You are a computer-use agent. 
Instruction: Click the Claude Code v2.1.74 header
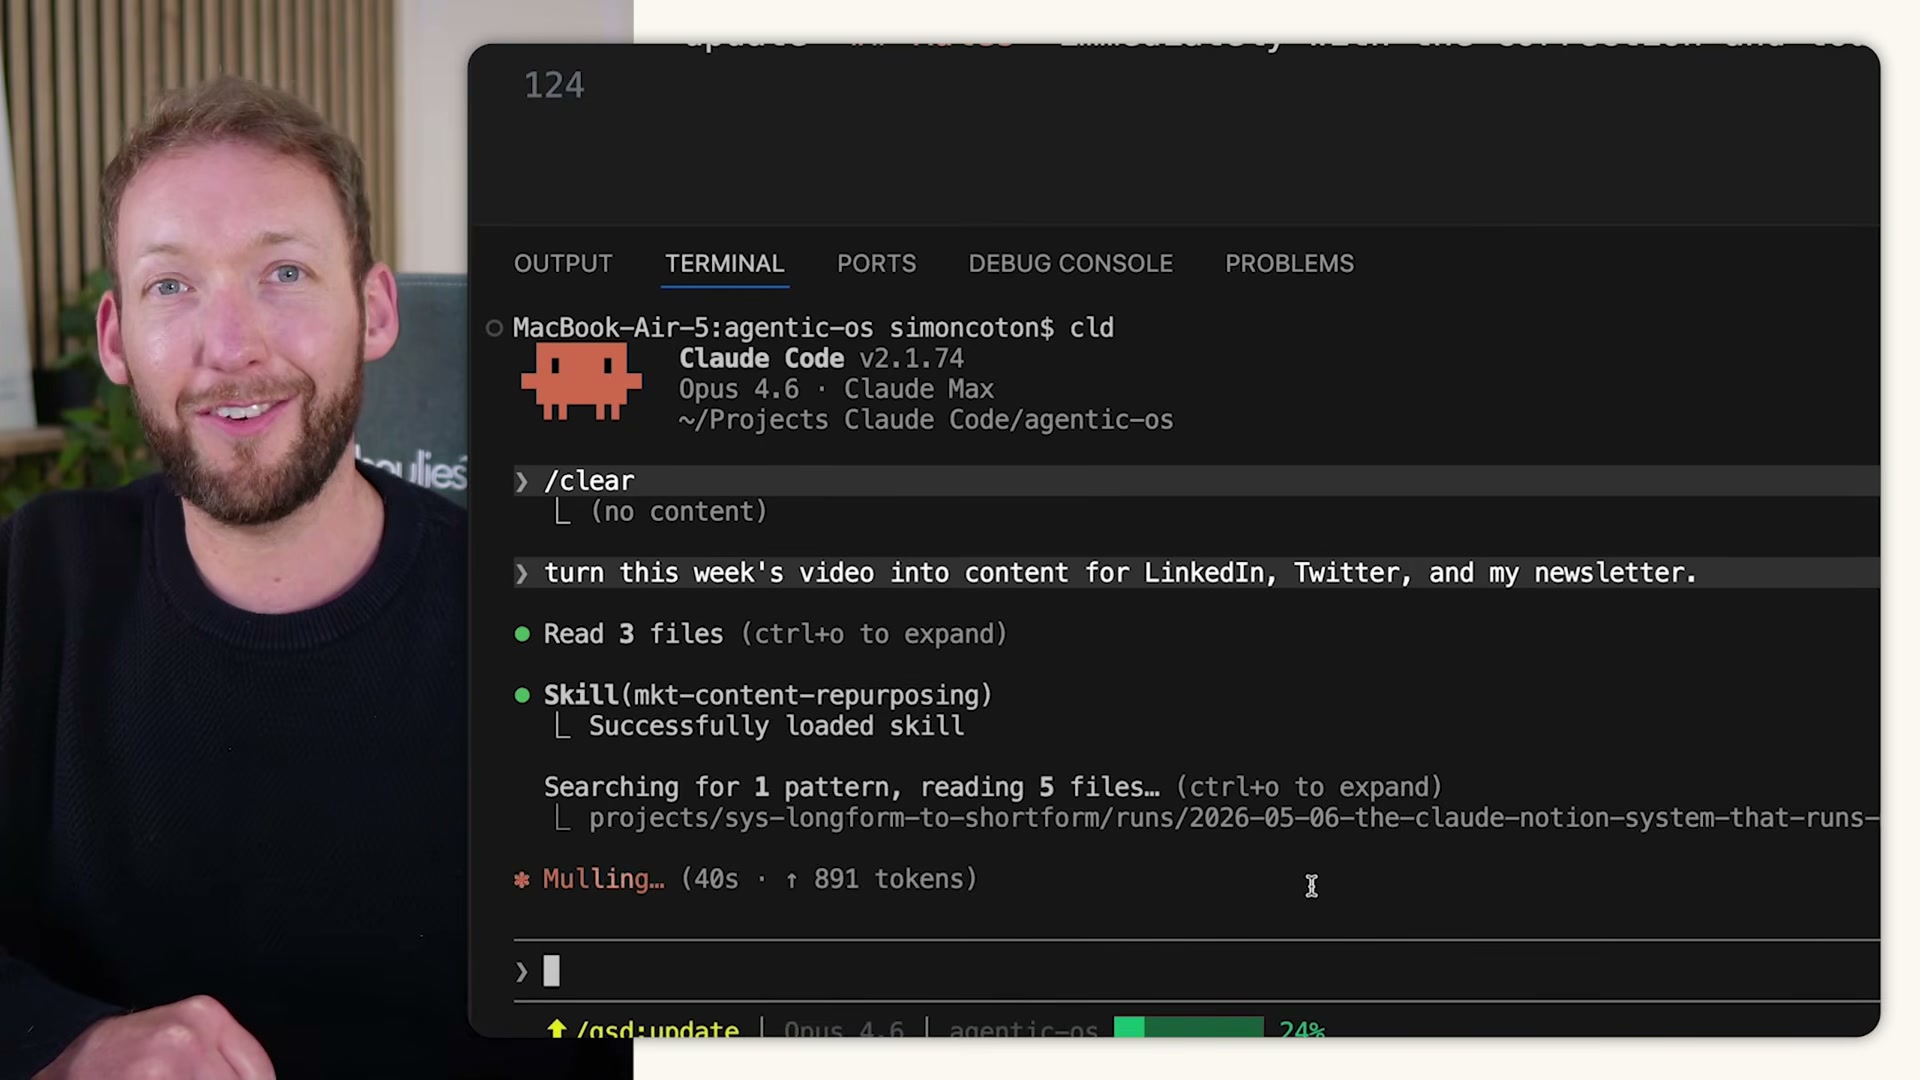pos(821,358)
